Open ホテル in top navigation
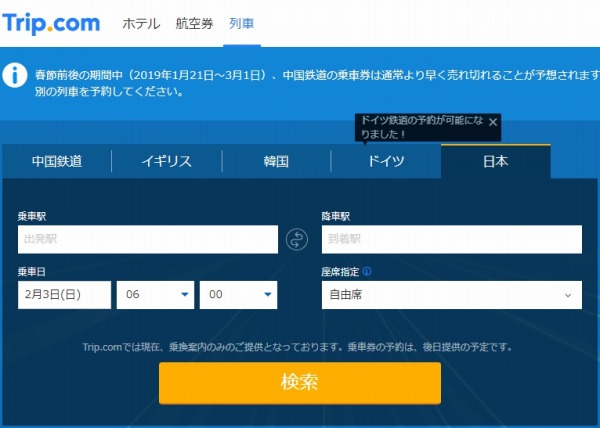600x428 pixels. [x=141, y=24]
